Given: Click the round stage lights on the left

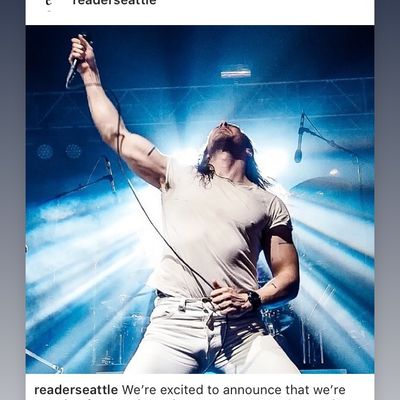Looking at the screenshot, I should pos(59,151).
